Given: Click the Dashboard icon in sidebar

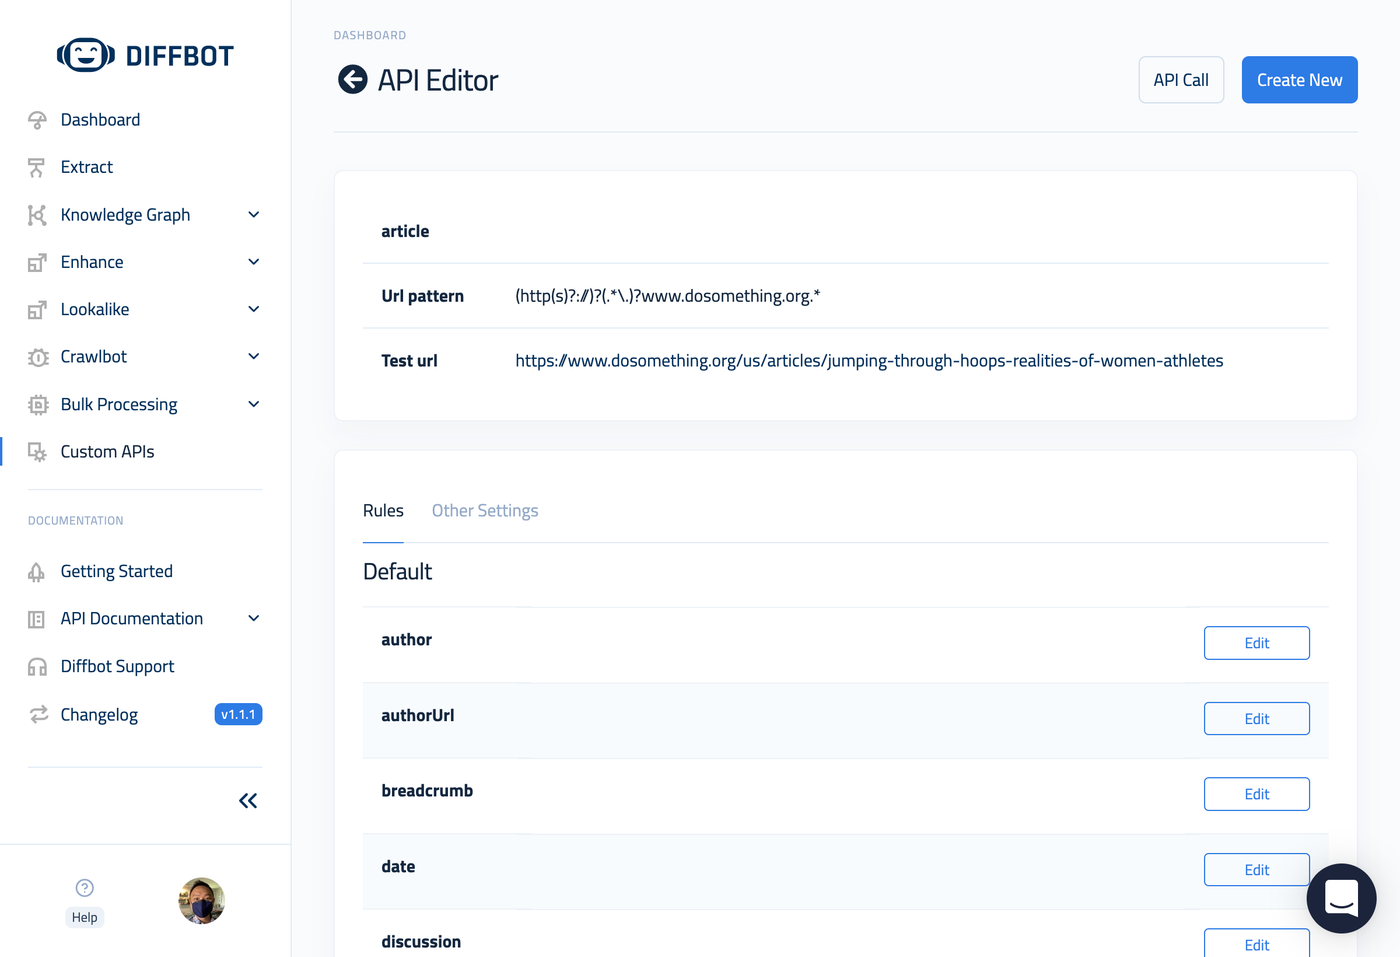Looking at the screenshot, I should pyautogui.click(x=37, y=120).
